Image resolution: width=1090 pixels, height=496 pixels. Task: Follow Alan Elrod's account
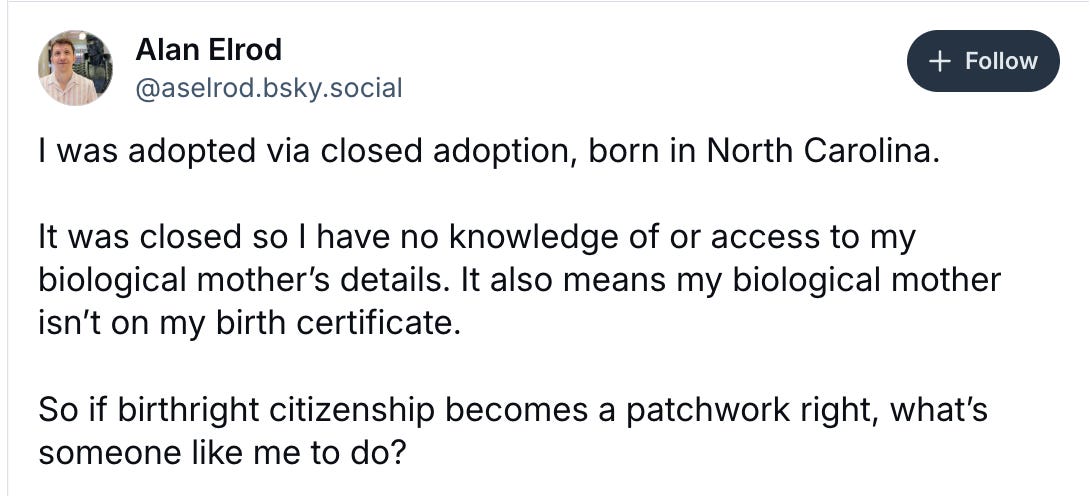983,61
